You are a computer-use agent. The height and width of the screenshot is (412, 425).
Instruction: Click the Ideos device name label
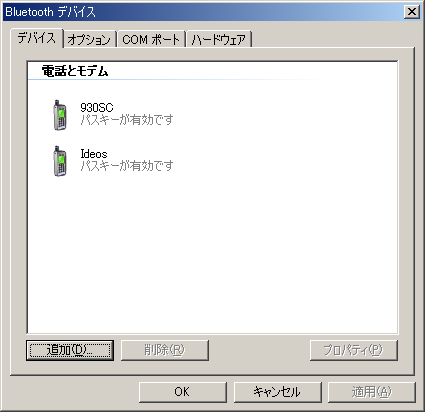pyautogui.click(x=94, y=154)
